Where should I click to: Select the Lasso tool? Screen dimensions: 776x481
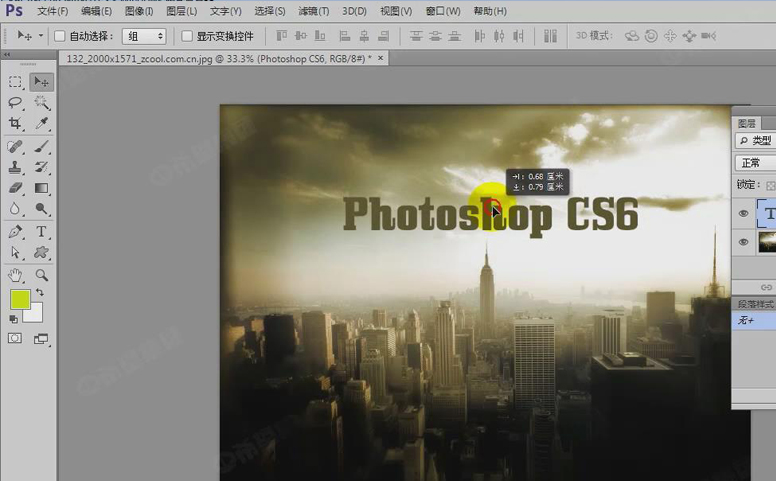click(16, 103)
